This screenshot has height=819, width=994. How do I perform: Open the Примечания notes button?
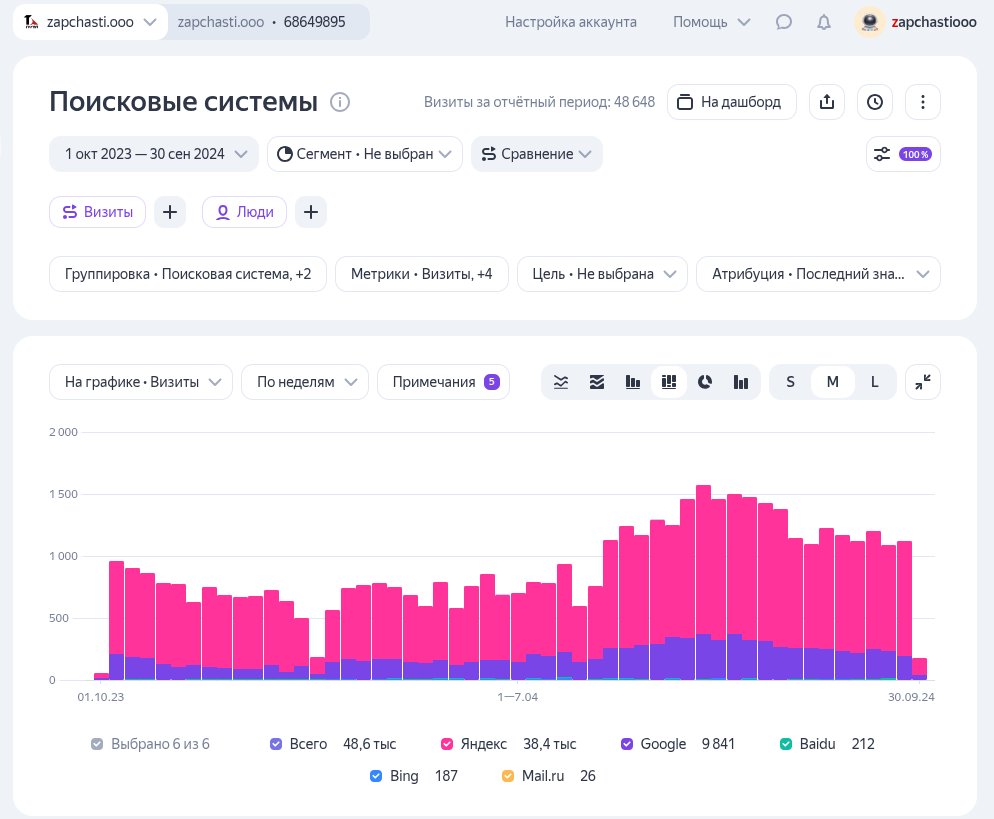click(443, 382)
